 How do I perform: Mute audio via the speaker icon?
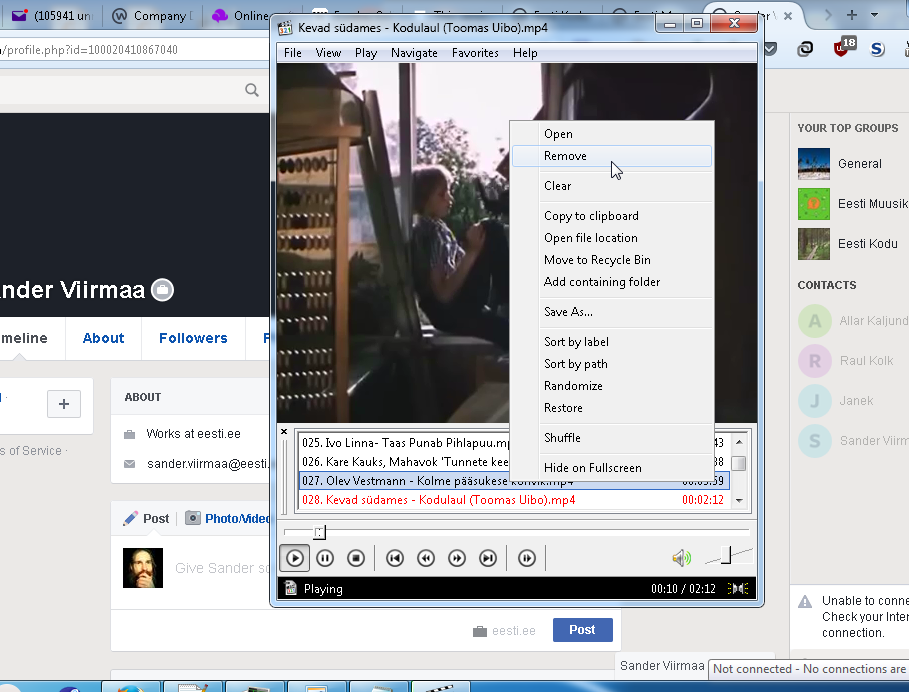coord(681,558)
